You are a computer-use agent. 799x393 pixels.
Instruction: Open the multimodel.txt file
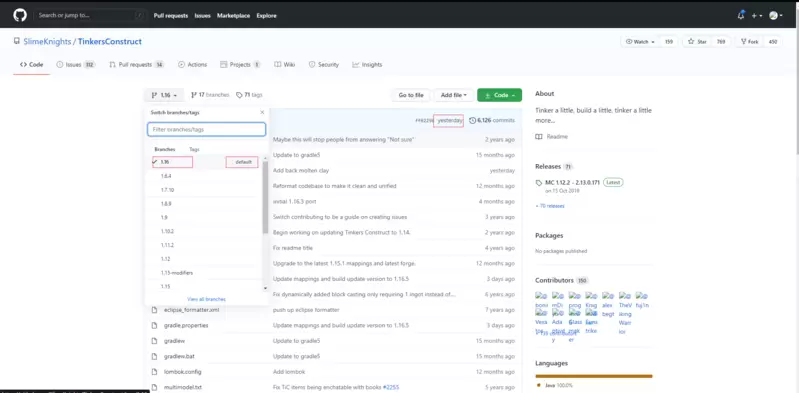coord(182,387)
